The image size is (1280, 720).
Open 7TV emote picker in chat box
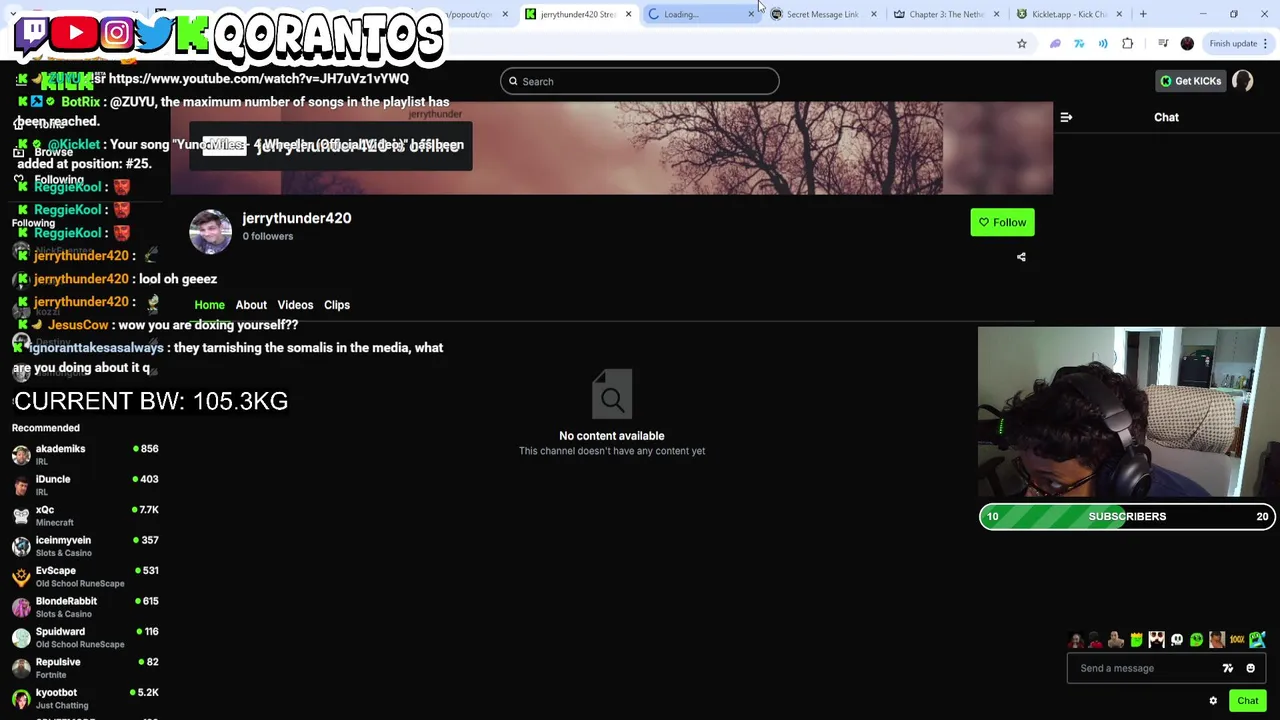pyautogui.click(x=1228, y=668)
